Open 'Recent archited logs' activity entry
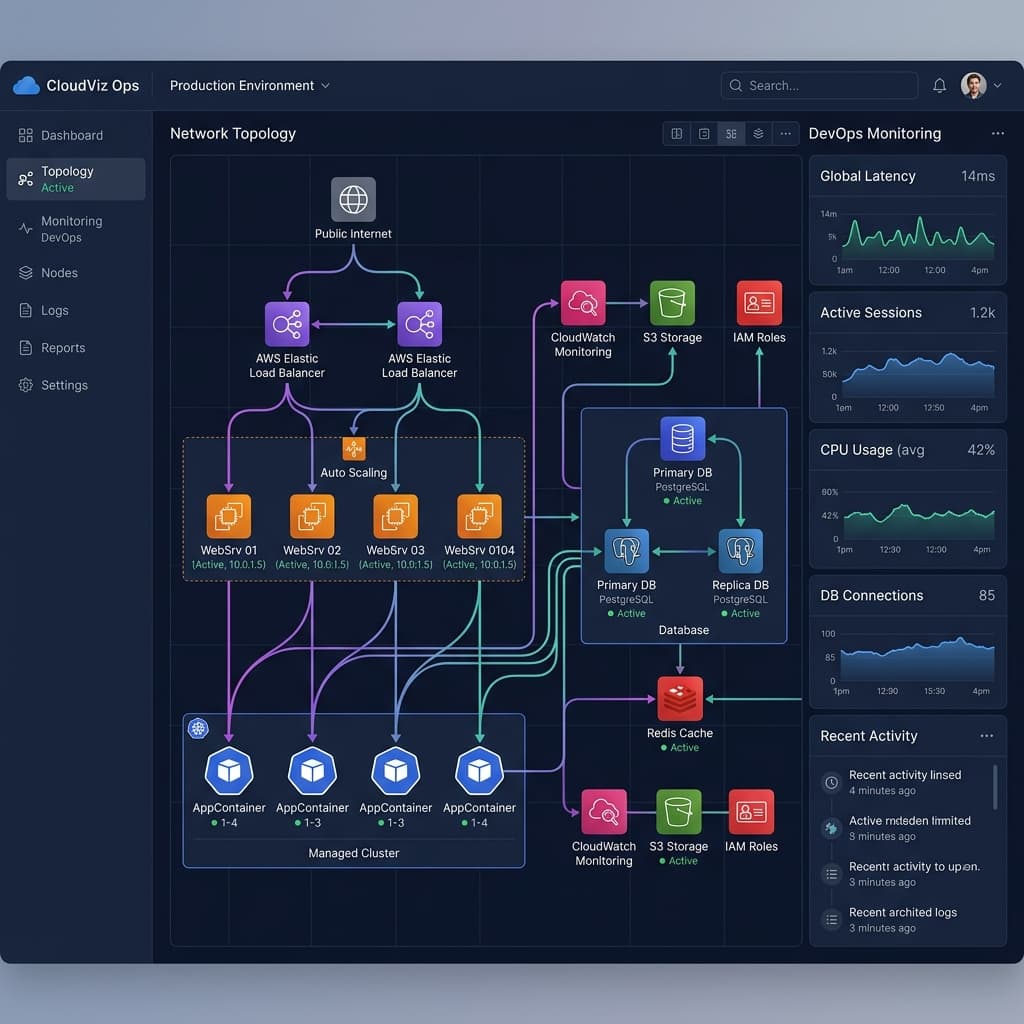This screenshot has height=1024, width=1024. coord(903,920)
